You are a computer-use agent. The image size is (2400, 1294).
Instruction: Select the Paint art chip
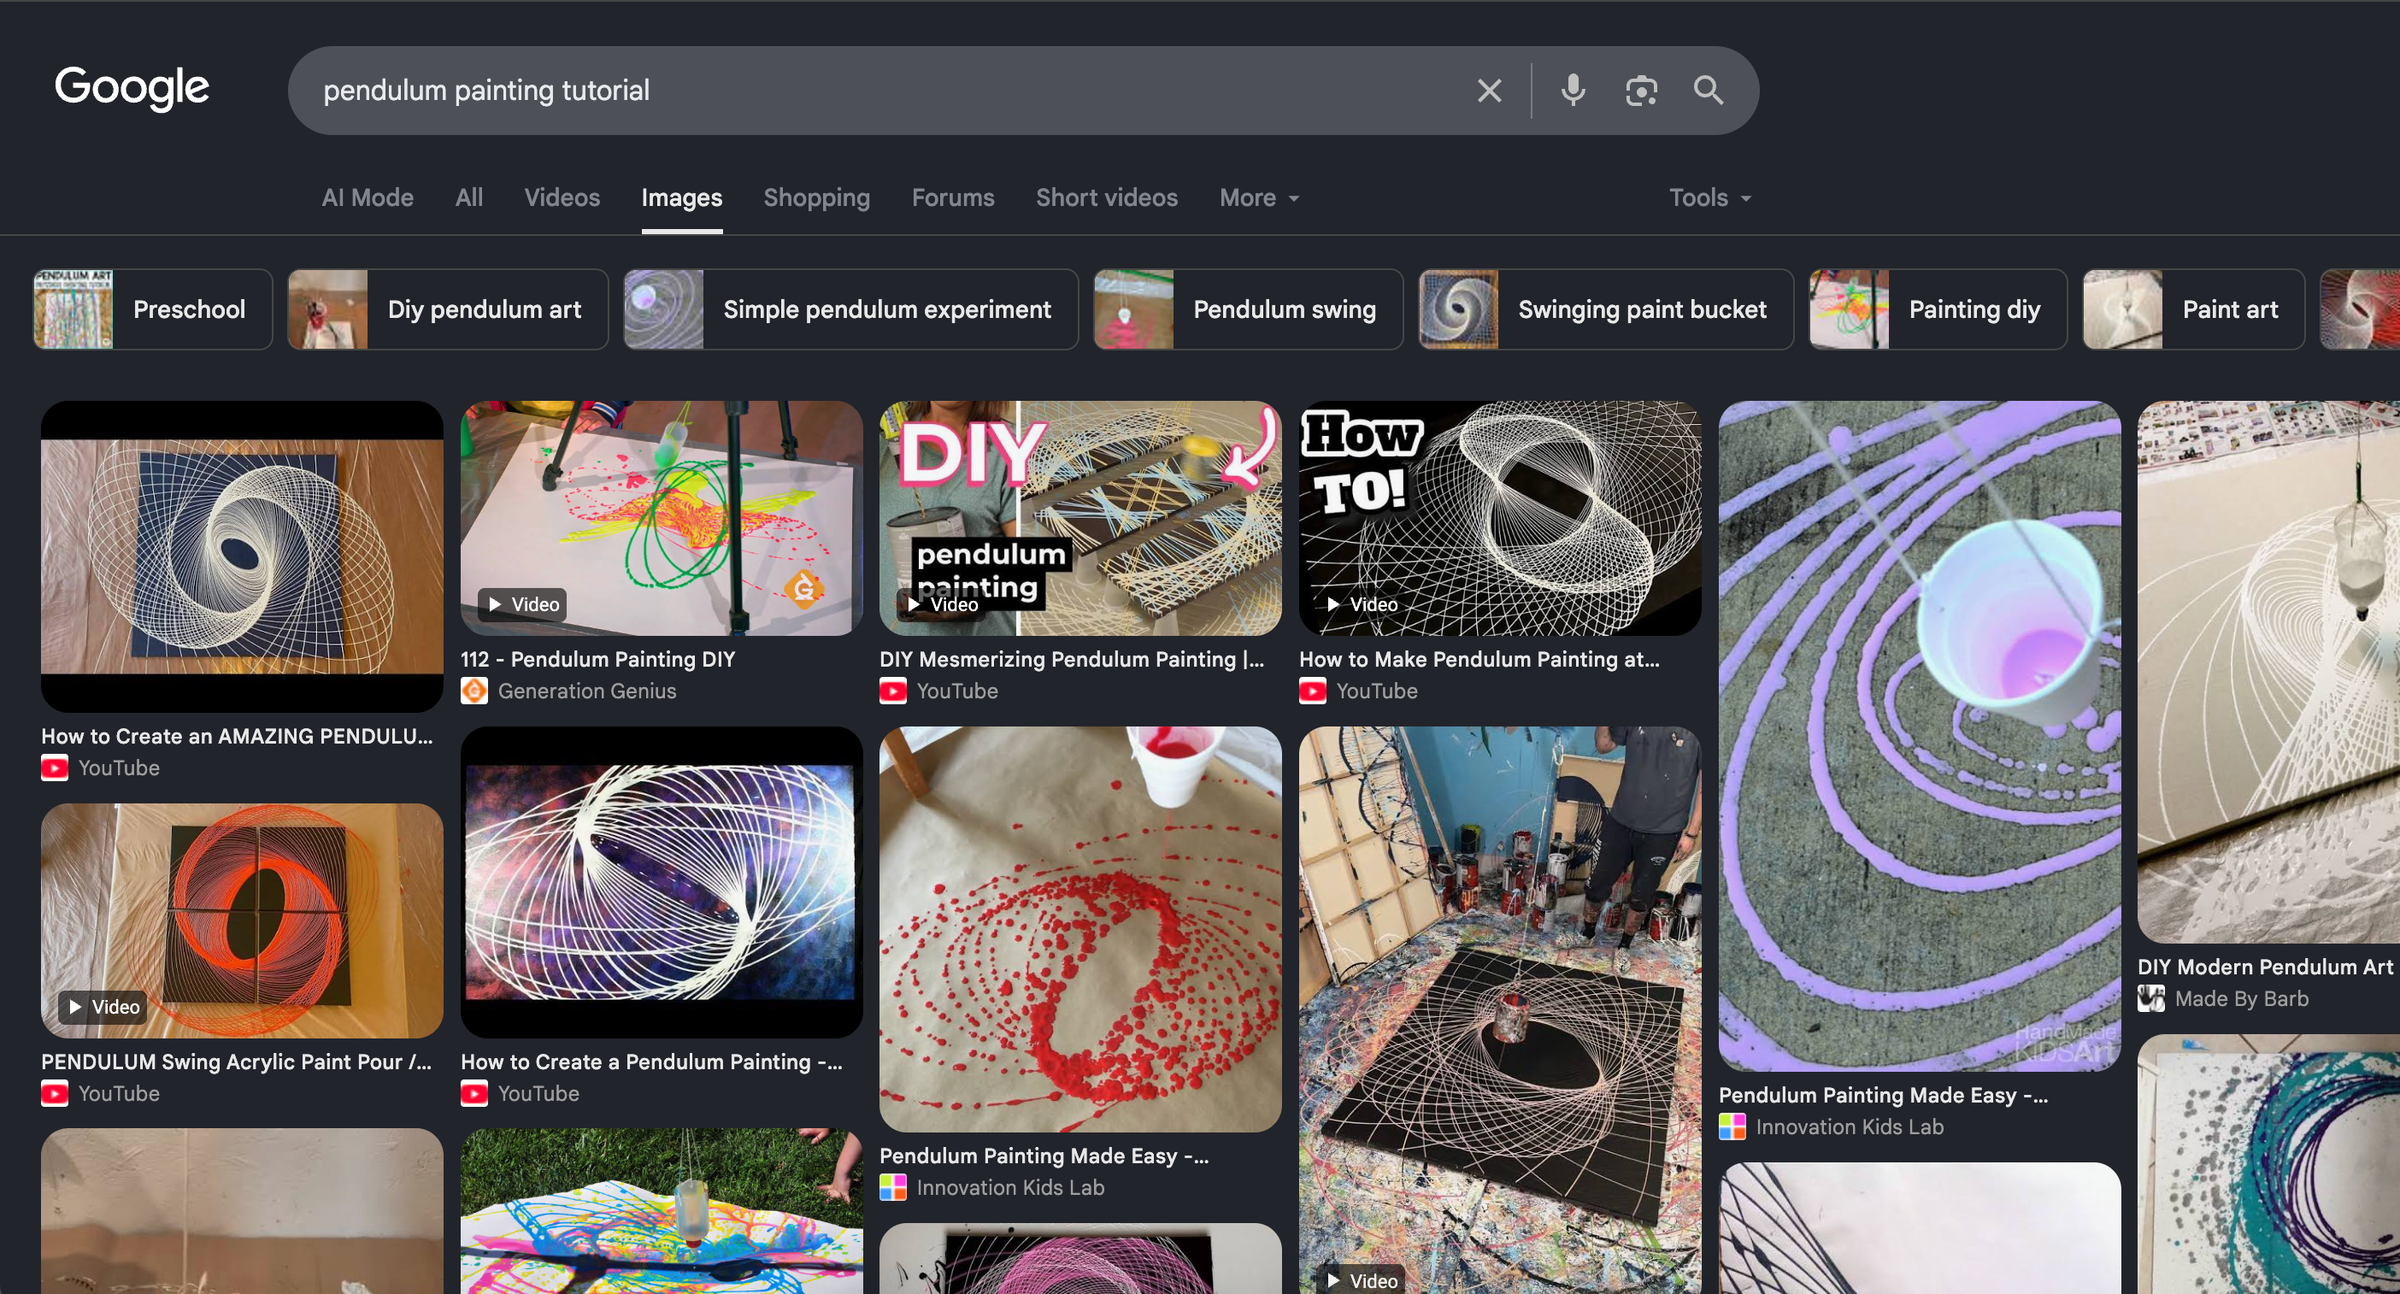click(x=2193, y=310)
